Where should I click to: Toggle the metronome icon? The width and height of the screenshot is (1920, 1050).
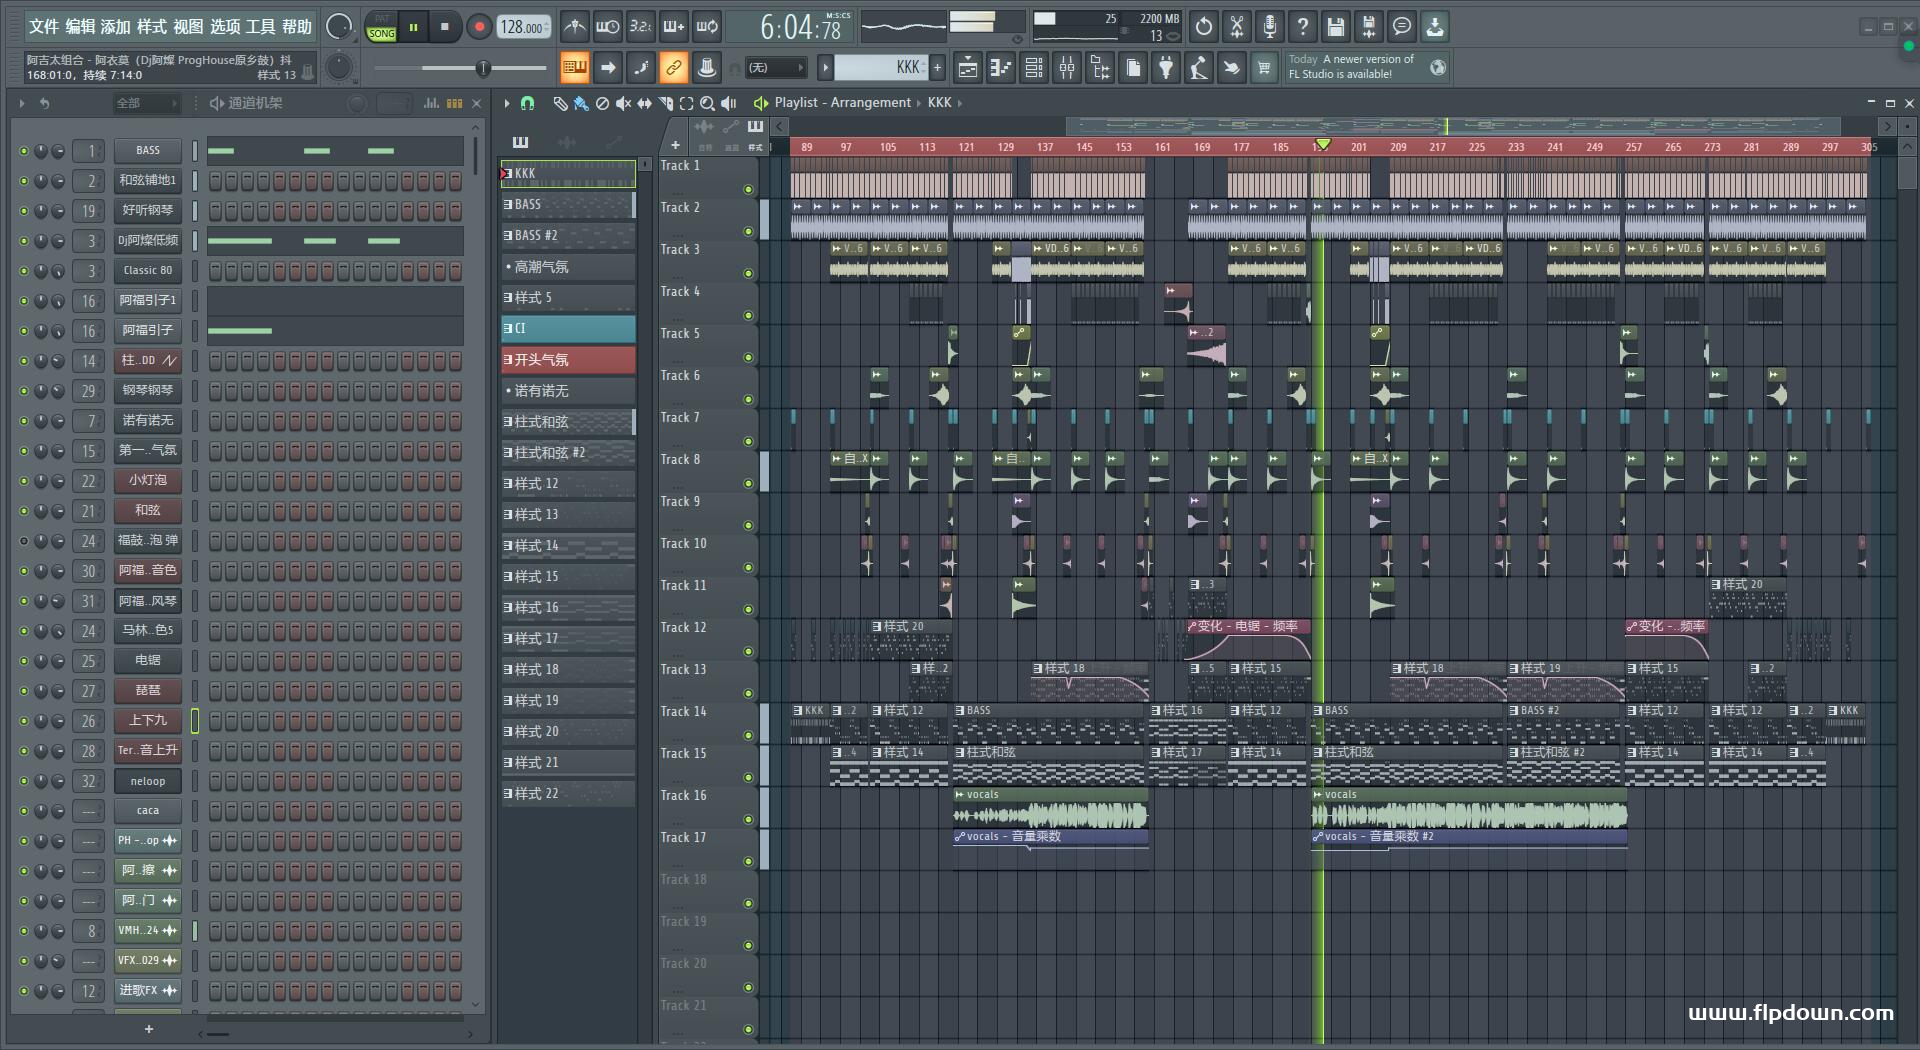pos(574,27)
